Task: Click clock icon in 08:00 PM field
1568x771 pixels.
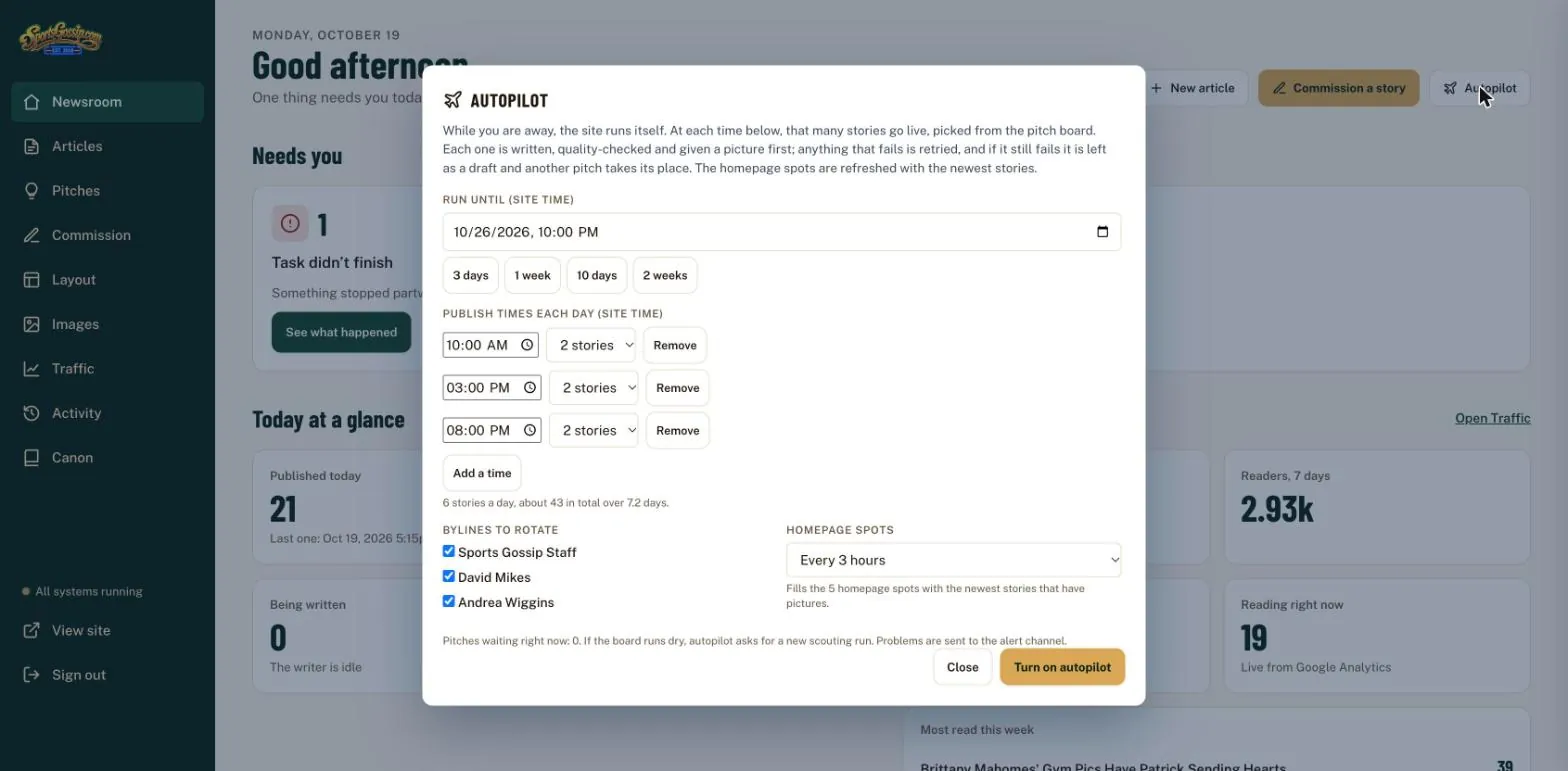Action: coord(530,431)
